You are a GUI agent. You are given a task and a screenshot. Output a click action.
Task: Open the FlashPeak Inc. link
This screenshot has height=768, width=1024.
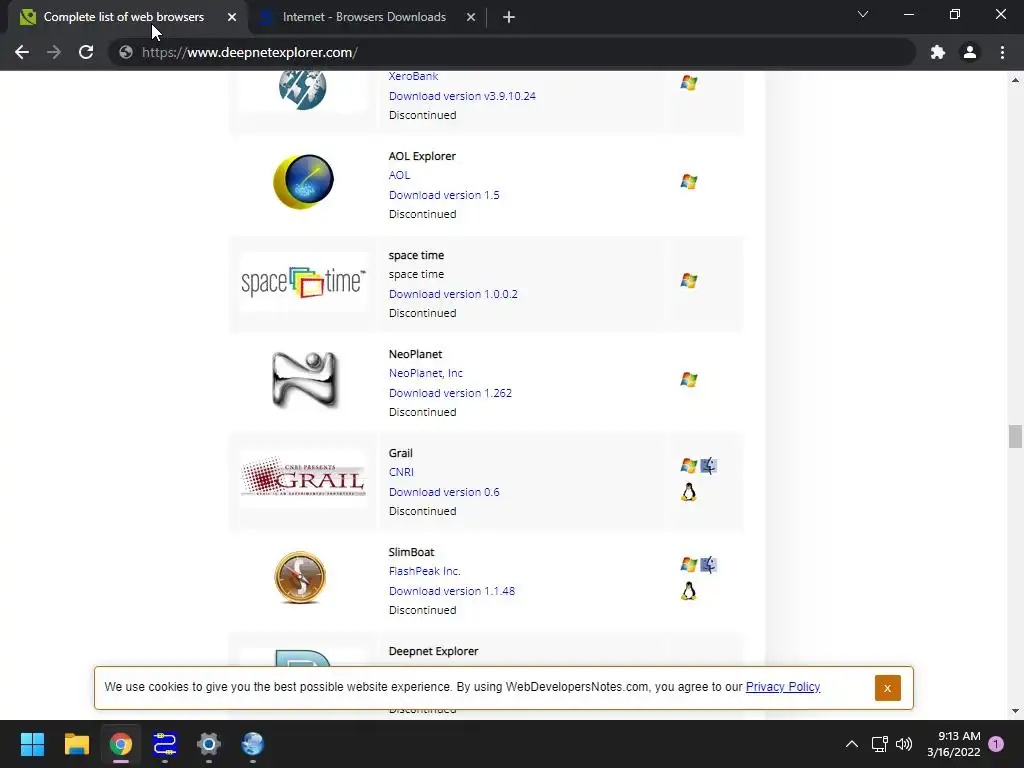pyautogui.click(x=424, y=571)
